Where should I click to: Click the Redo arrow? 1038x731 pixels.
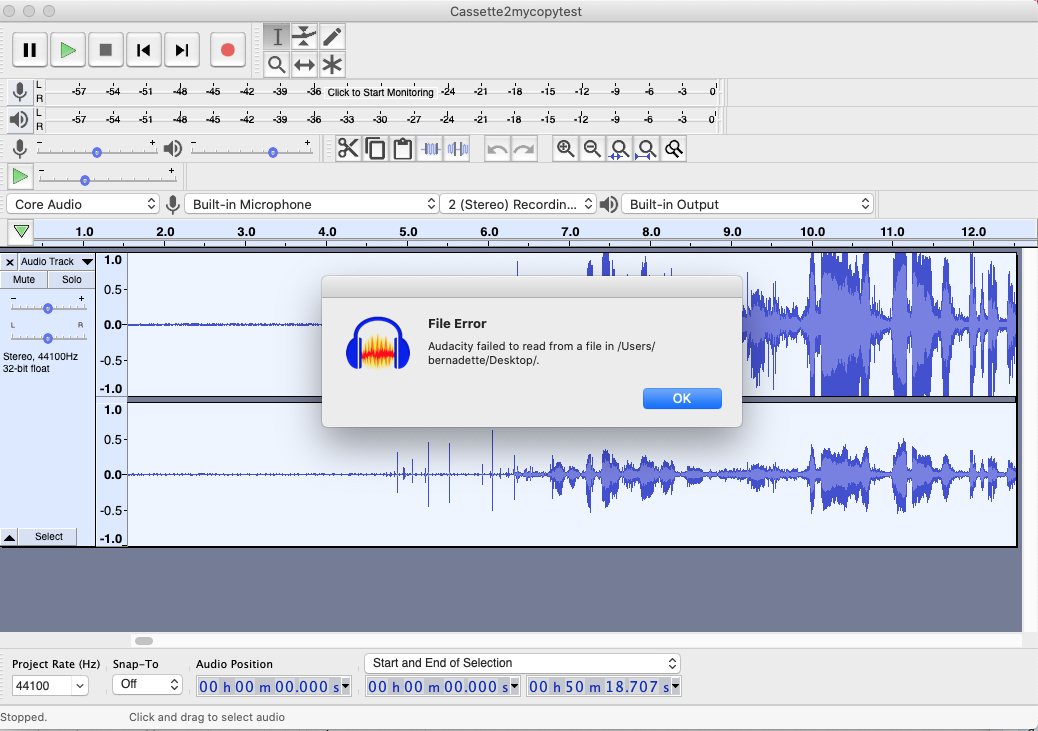524,149
